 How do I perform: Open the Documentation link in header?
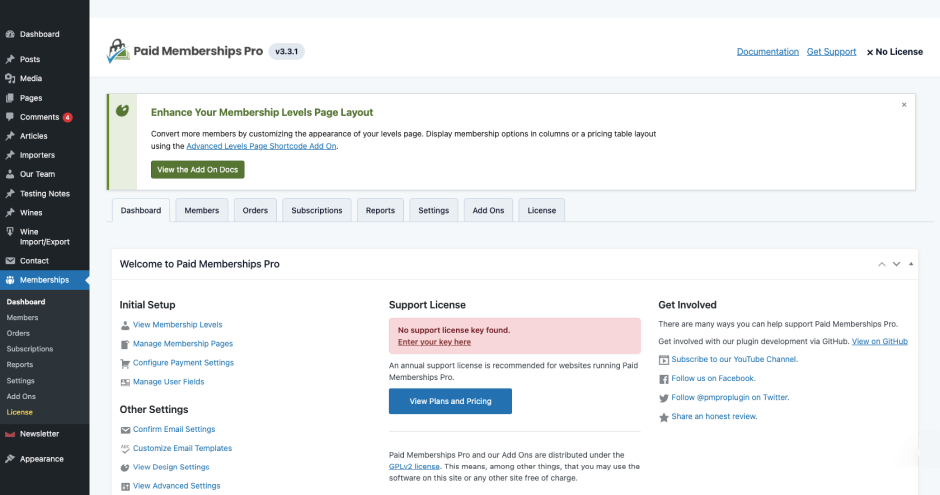[x=767, y=52]
